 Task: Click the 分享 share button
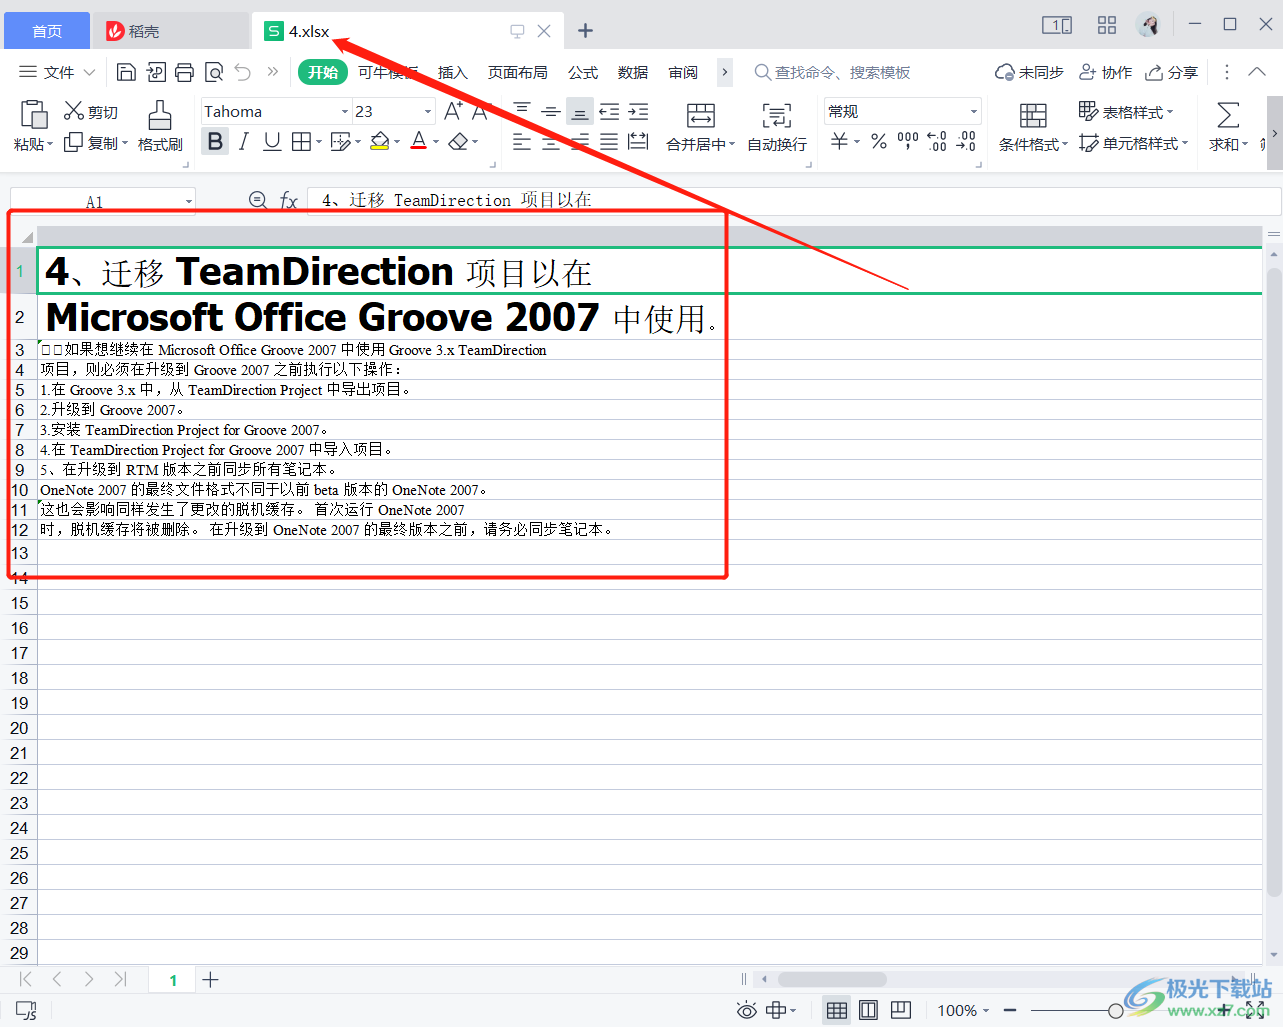(x=1171, y=72)
